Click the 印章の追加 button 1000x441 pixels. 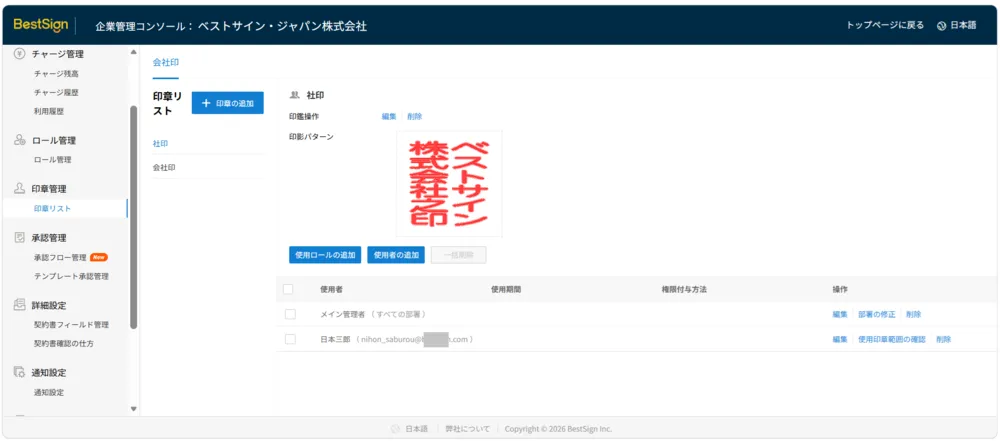(x=228, y=103)
